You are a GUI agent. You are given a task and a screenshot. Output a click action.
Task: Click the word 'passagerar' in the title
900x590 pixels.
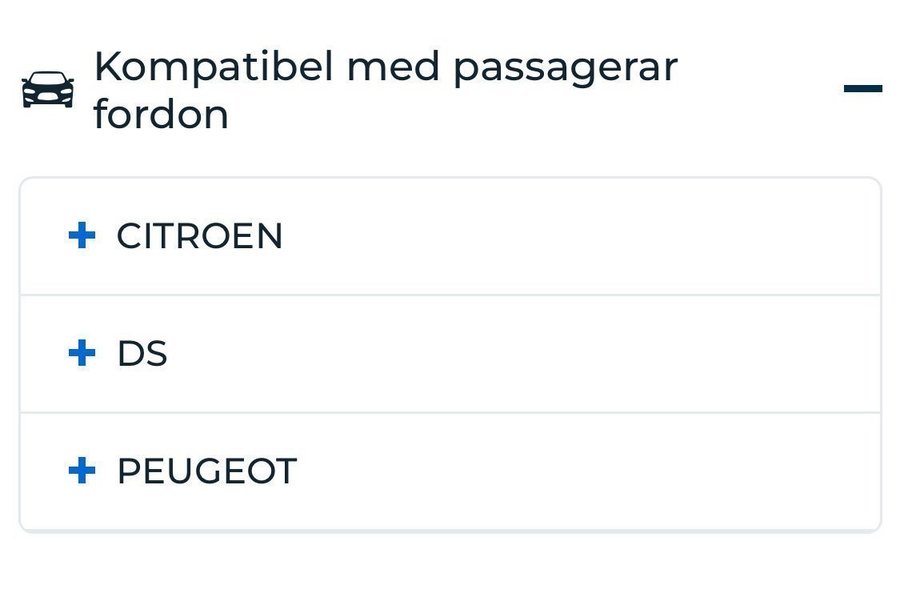pyautogui.click(x=565, y=68)
